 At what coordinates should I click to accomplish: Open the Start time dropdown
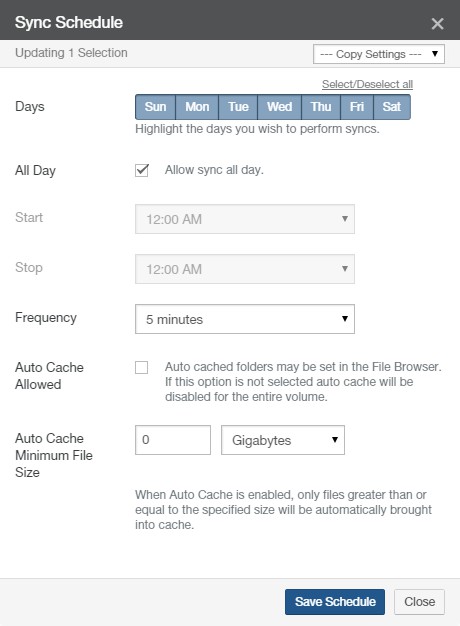pyautogui.click(x=245, y=219)
